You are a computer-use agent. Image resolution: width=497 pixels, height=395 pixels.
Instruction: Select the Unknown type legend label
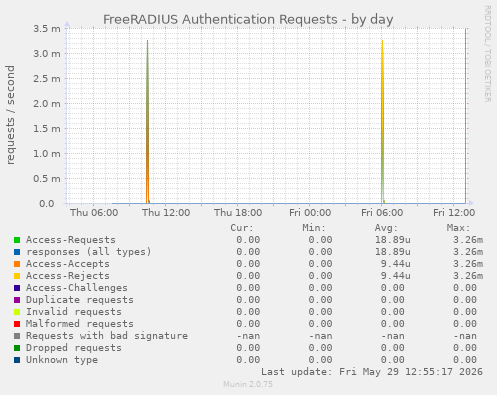tap(62, 360)
